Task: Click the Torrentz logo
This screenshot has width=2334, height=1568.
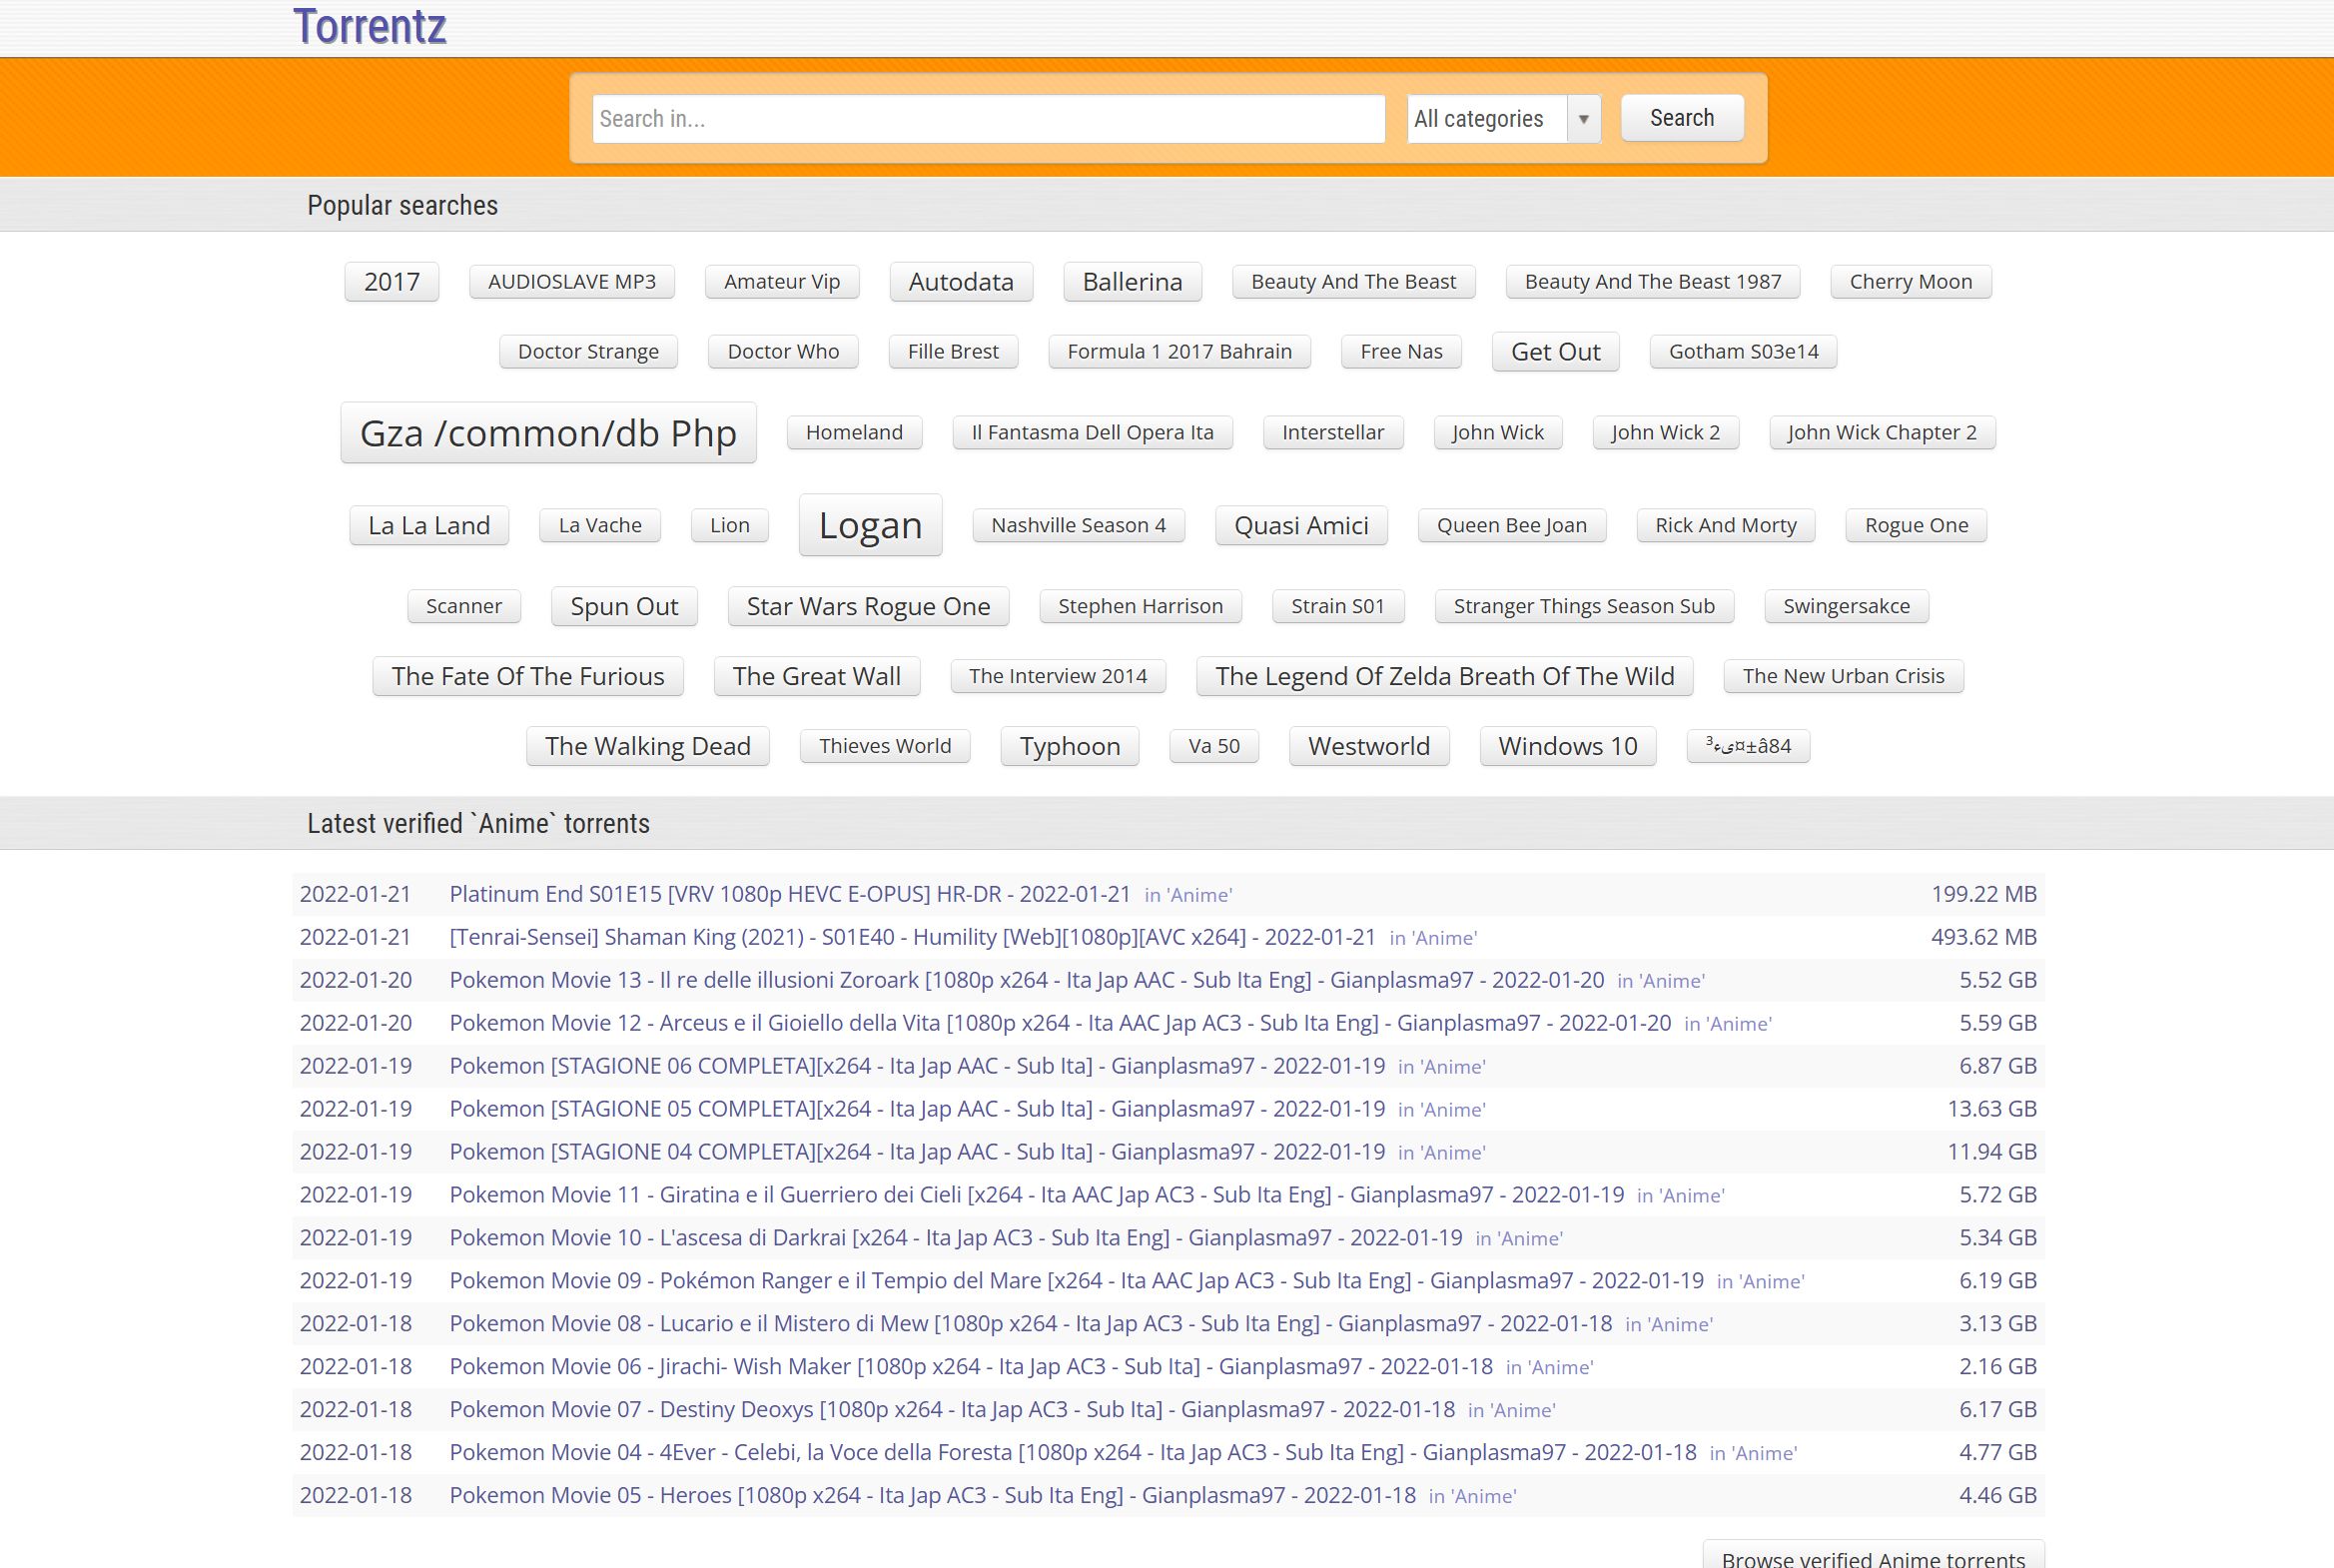Action: coord(368,27)
